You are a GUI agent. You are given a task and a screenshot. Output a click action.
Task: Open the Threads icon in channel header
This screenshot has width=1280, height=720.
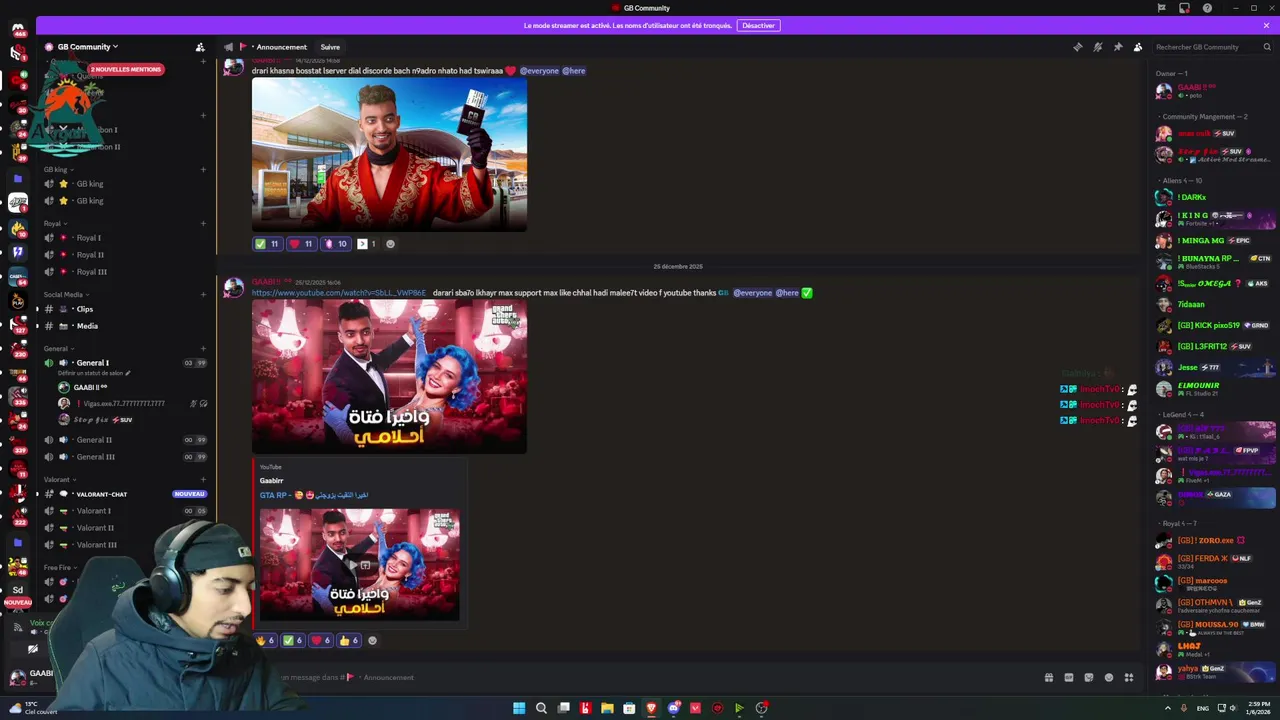(x=1077, y=47)
